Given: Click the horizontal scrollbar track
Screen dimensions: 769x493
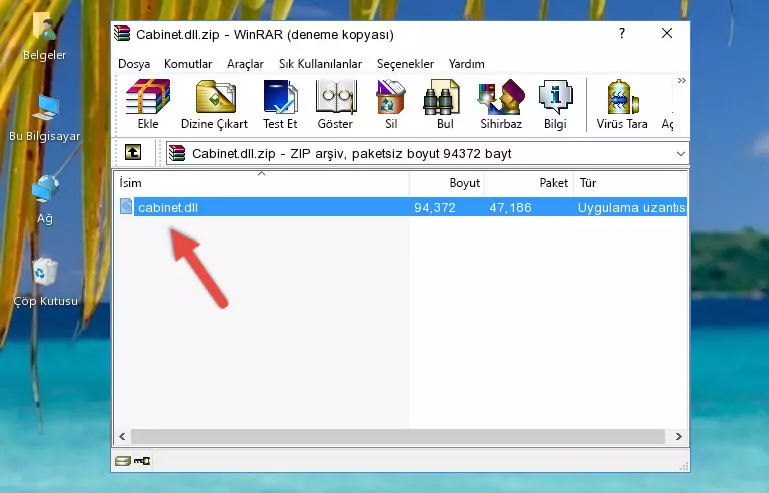Looking at the screenshot, I should pyautogui.click(x=398, y=436).
